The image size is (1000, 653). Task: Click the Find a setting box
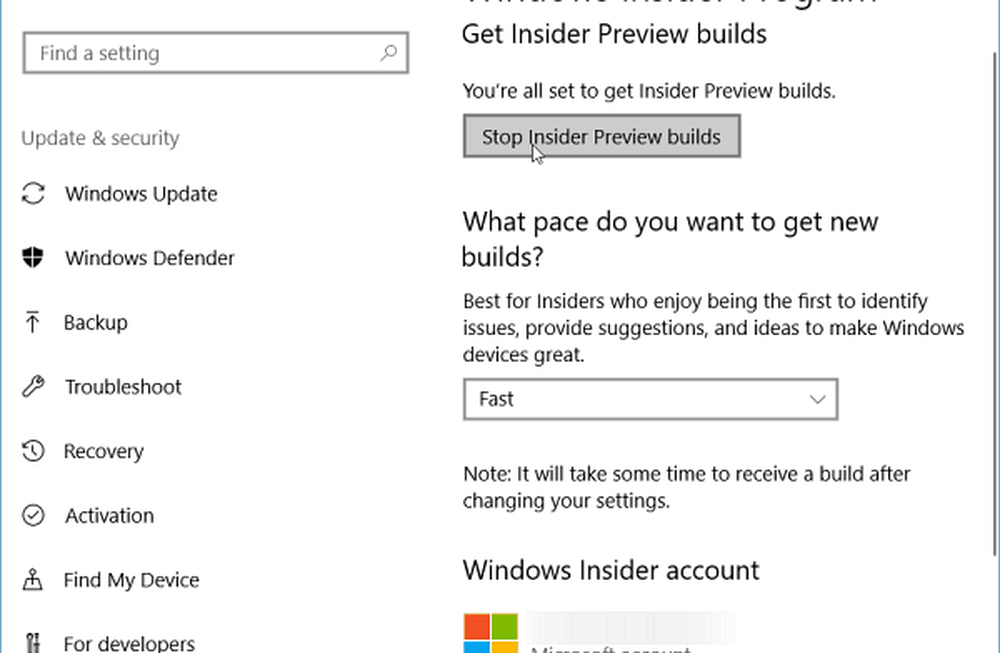[200, 54]
